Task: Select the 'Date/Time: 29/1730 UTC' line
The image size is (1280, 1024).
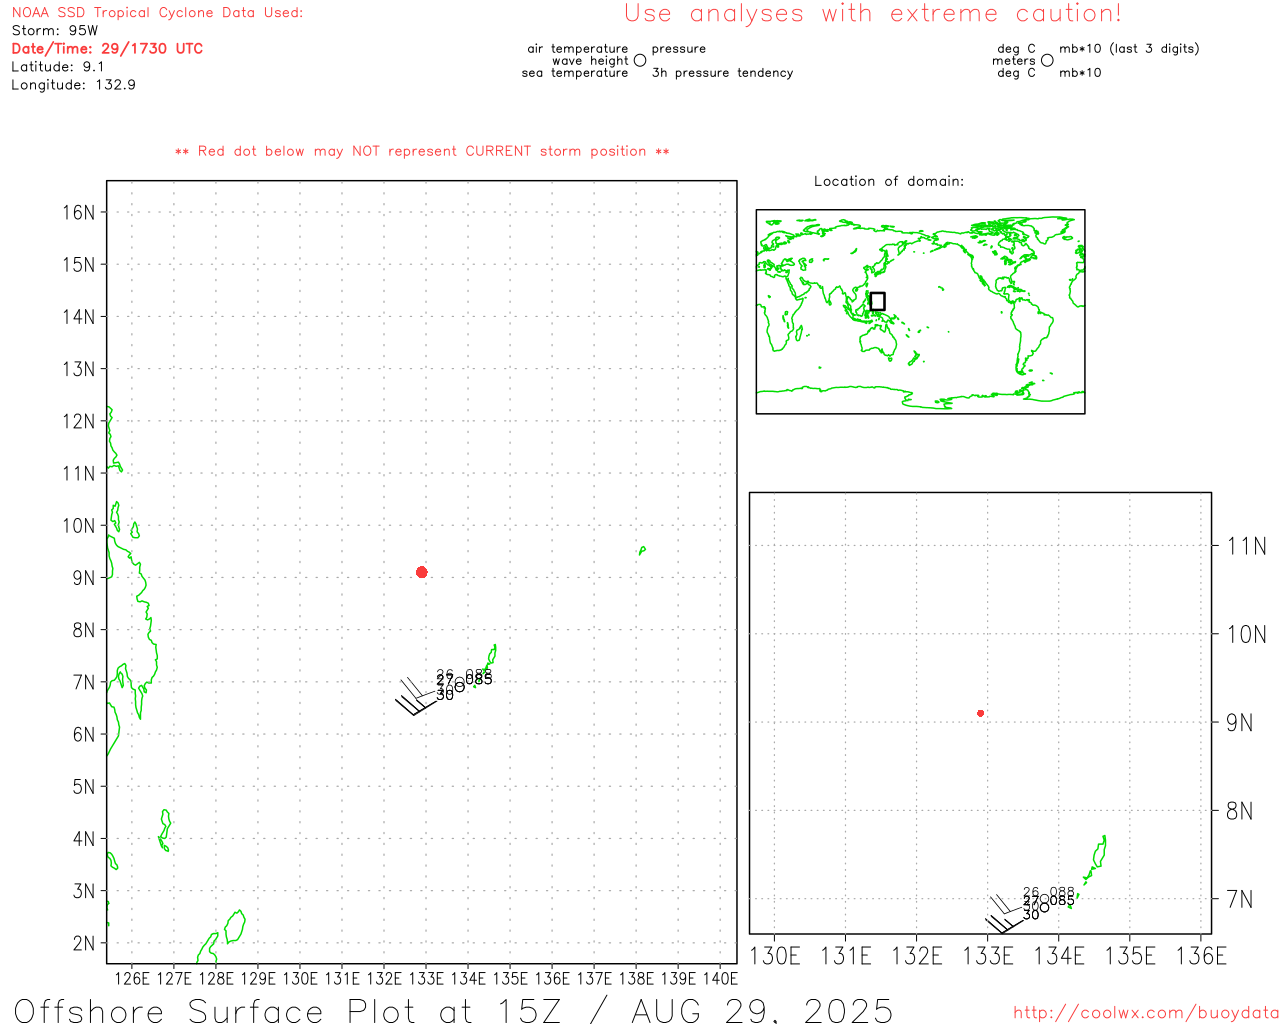Action: (x=107, y=48)
